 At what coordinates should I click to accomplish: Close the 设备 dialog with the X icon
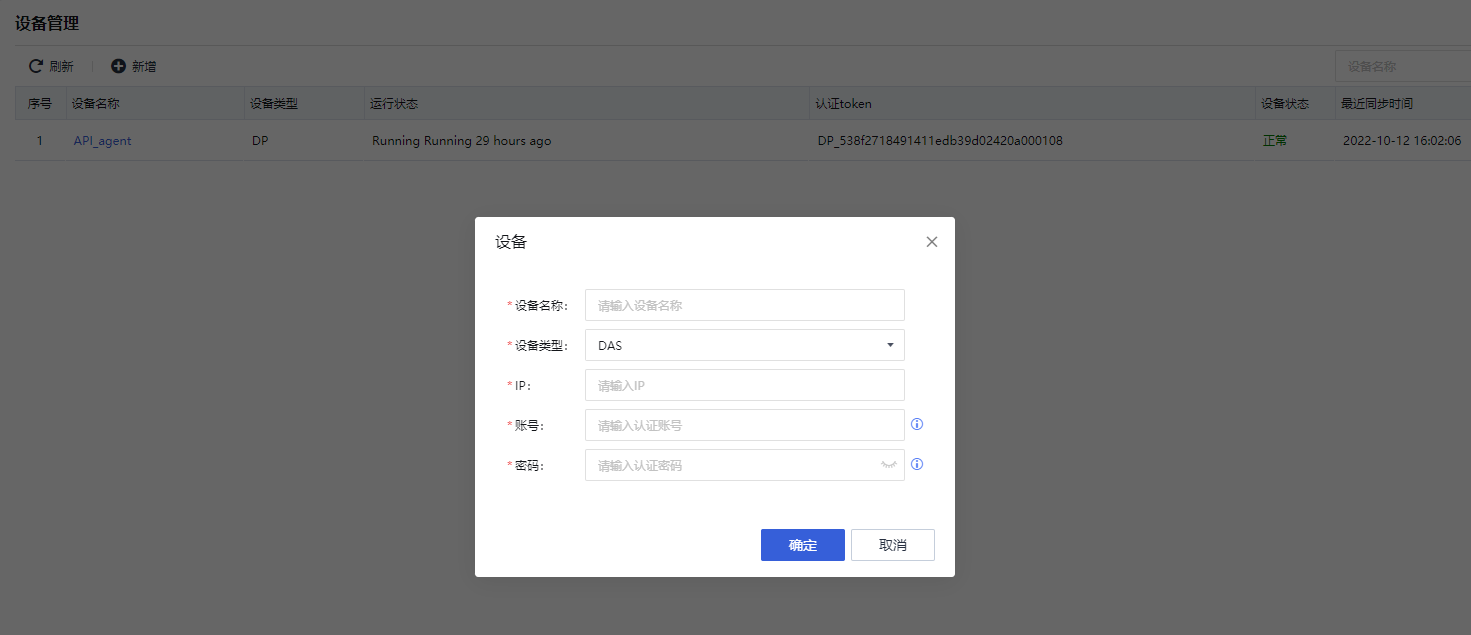click(931, 241)
